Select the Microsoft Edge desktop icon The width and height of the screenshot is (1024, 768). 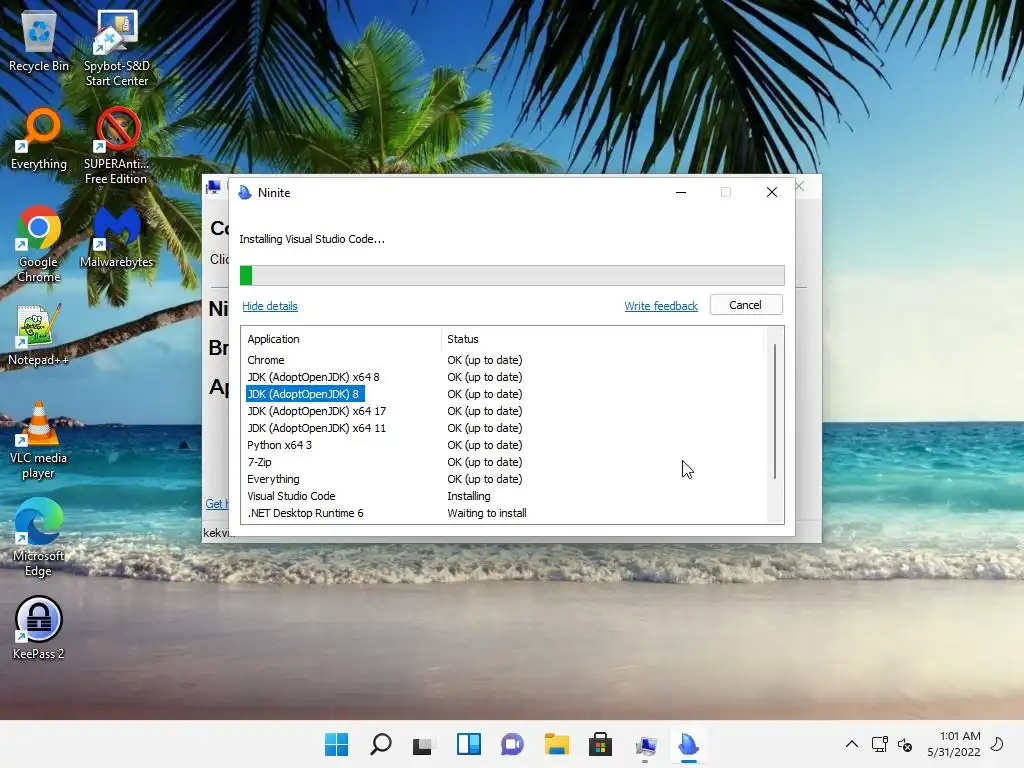tap(38, 537)
